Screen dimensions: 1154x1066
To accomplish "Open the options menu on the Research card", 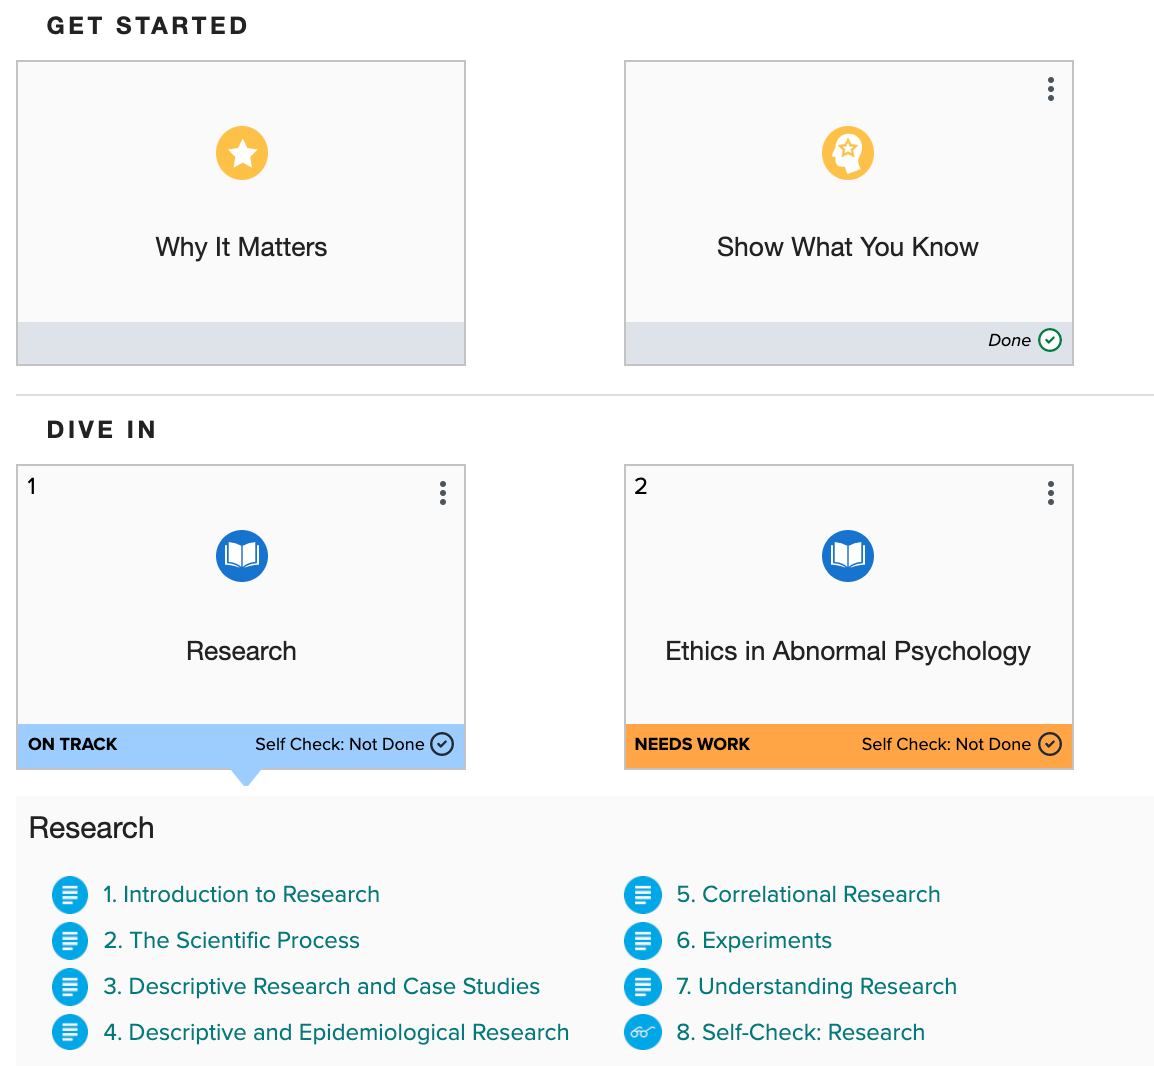I will [442, 493].
